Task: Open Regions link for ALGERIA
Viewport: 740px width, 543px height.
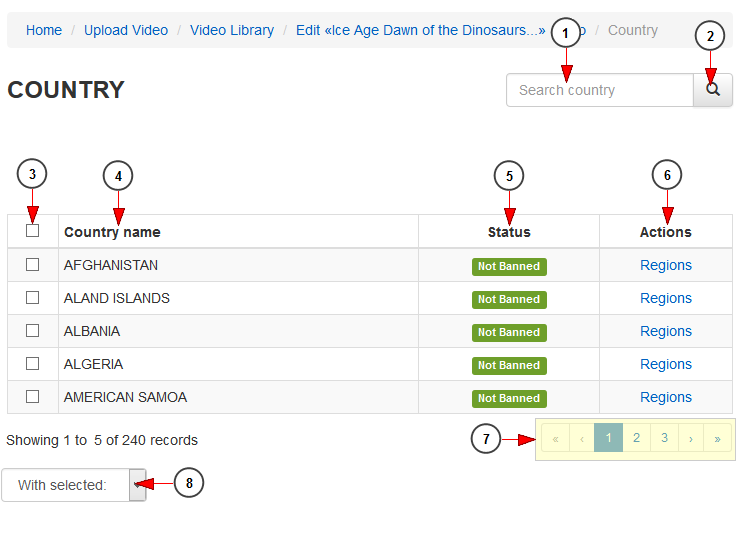Action: point(666,364)
